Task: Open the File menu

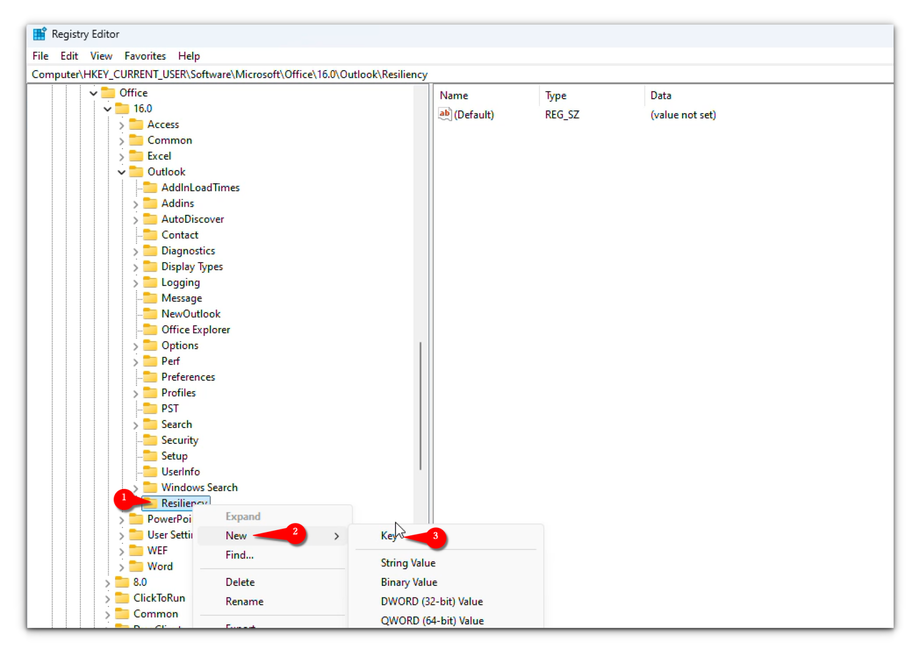Action: (40, 56)
